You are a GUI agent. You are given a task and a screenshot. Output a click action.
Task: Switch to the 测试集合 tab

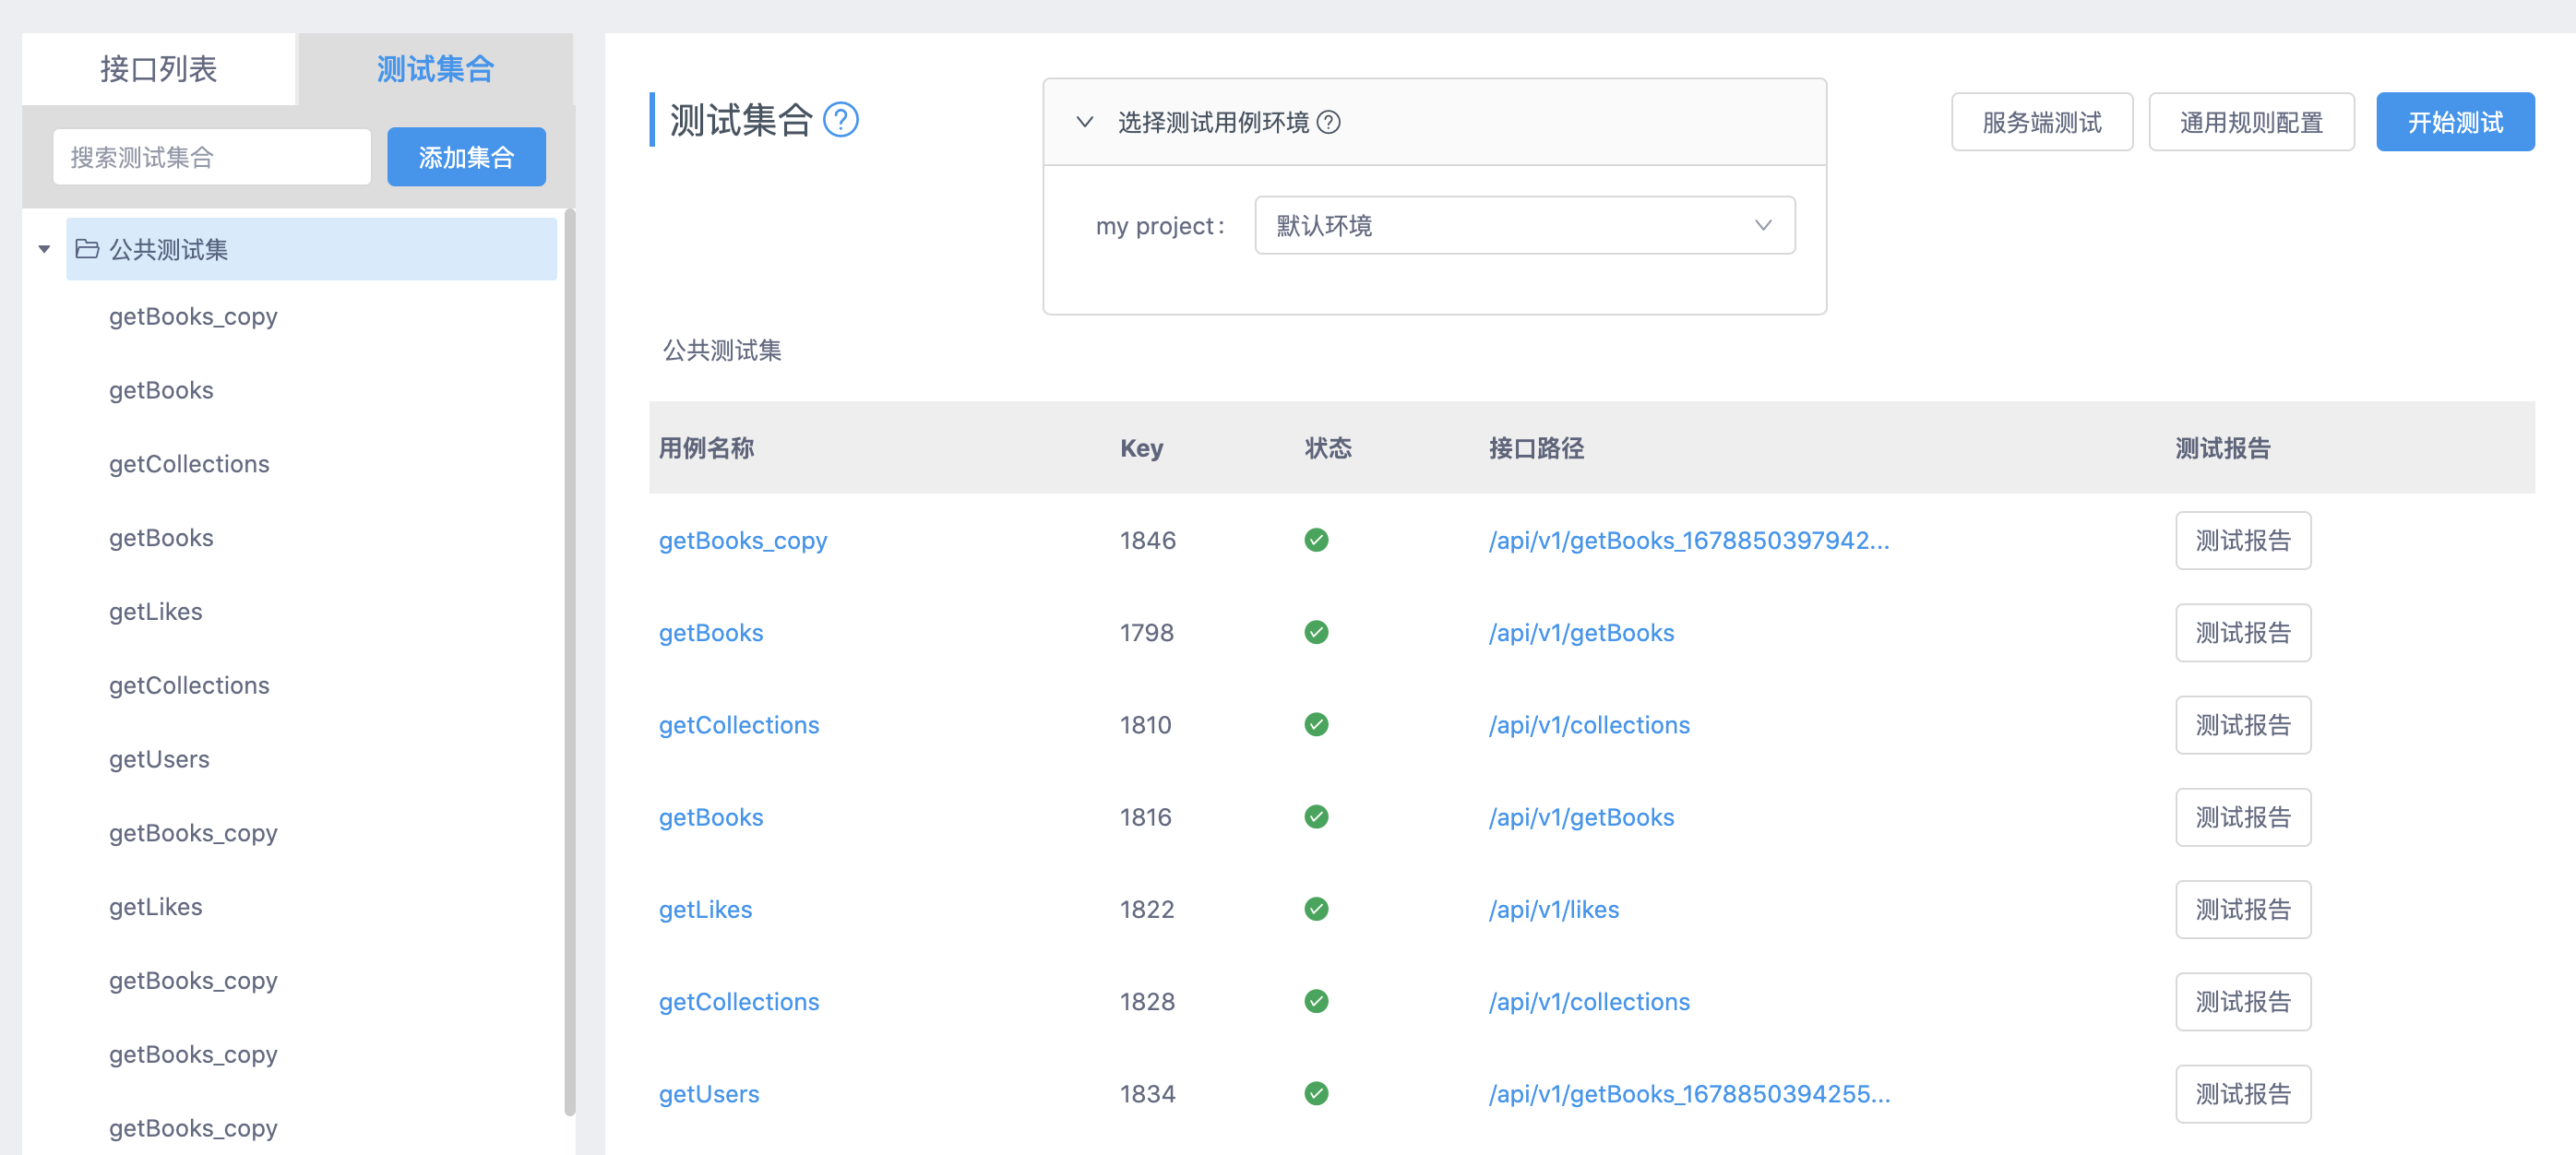point(434,68)
